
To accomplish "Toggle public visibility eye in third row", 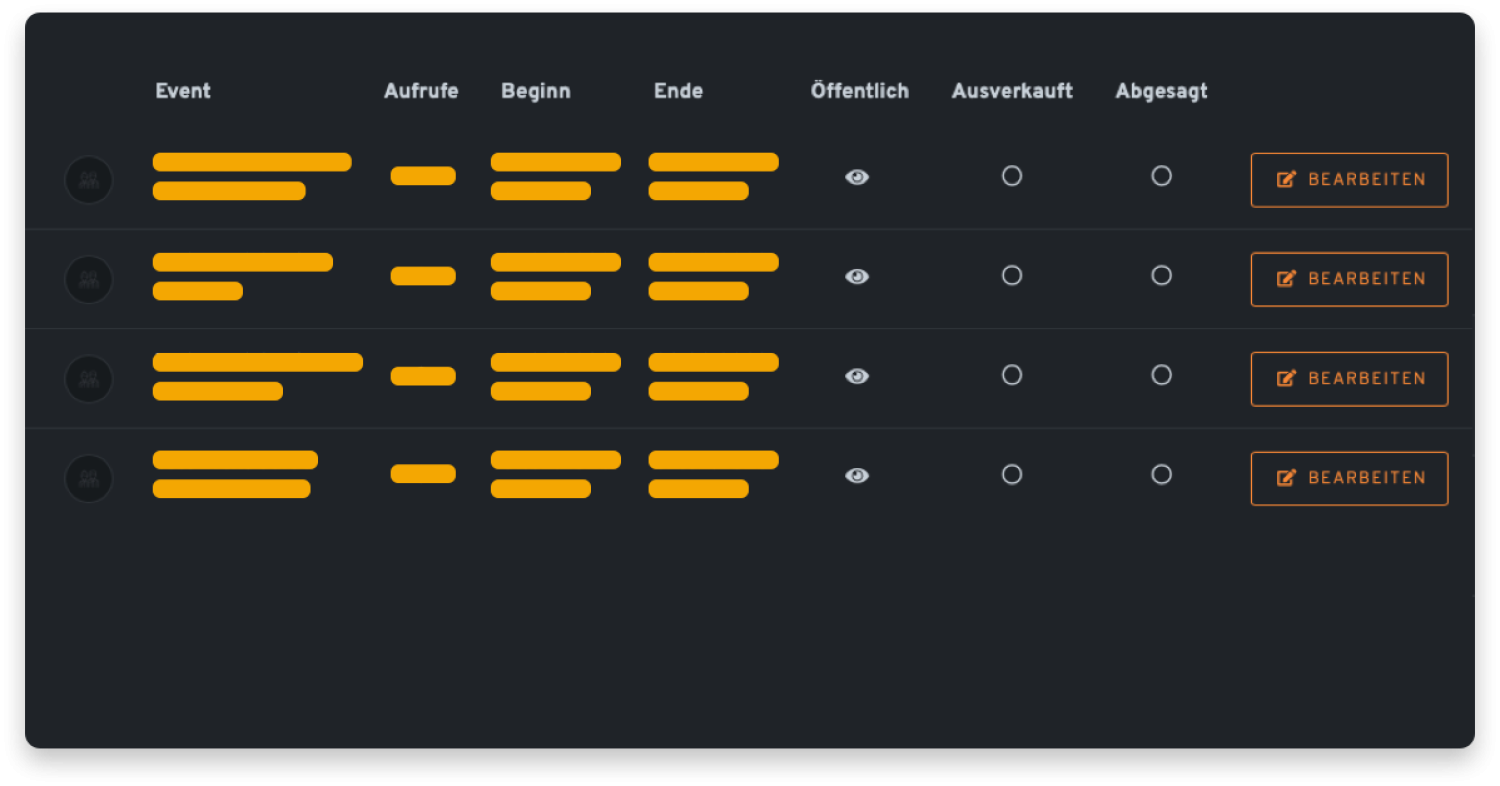I will (857, 376).
